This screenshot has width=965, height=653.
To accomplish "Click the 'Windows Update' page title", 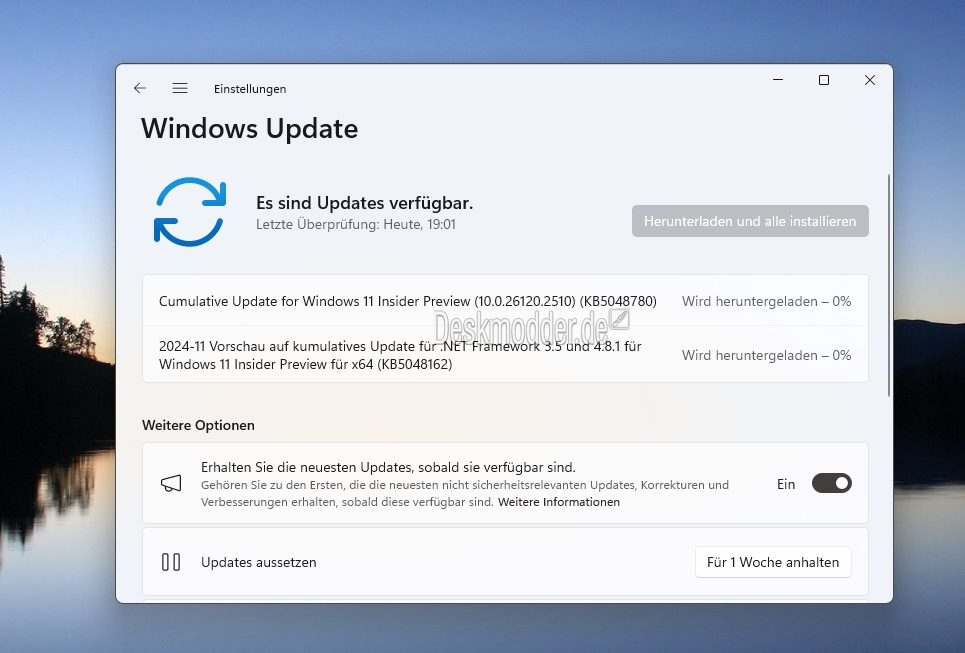I will [x=249, y=129].
